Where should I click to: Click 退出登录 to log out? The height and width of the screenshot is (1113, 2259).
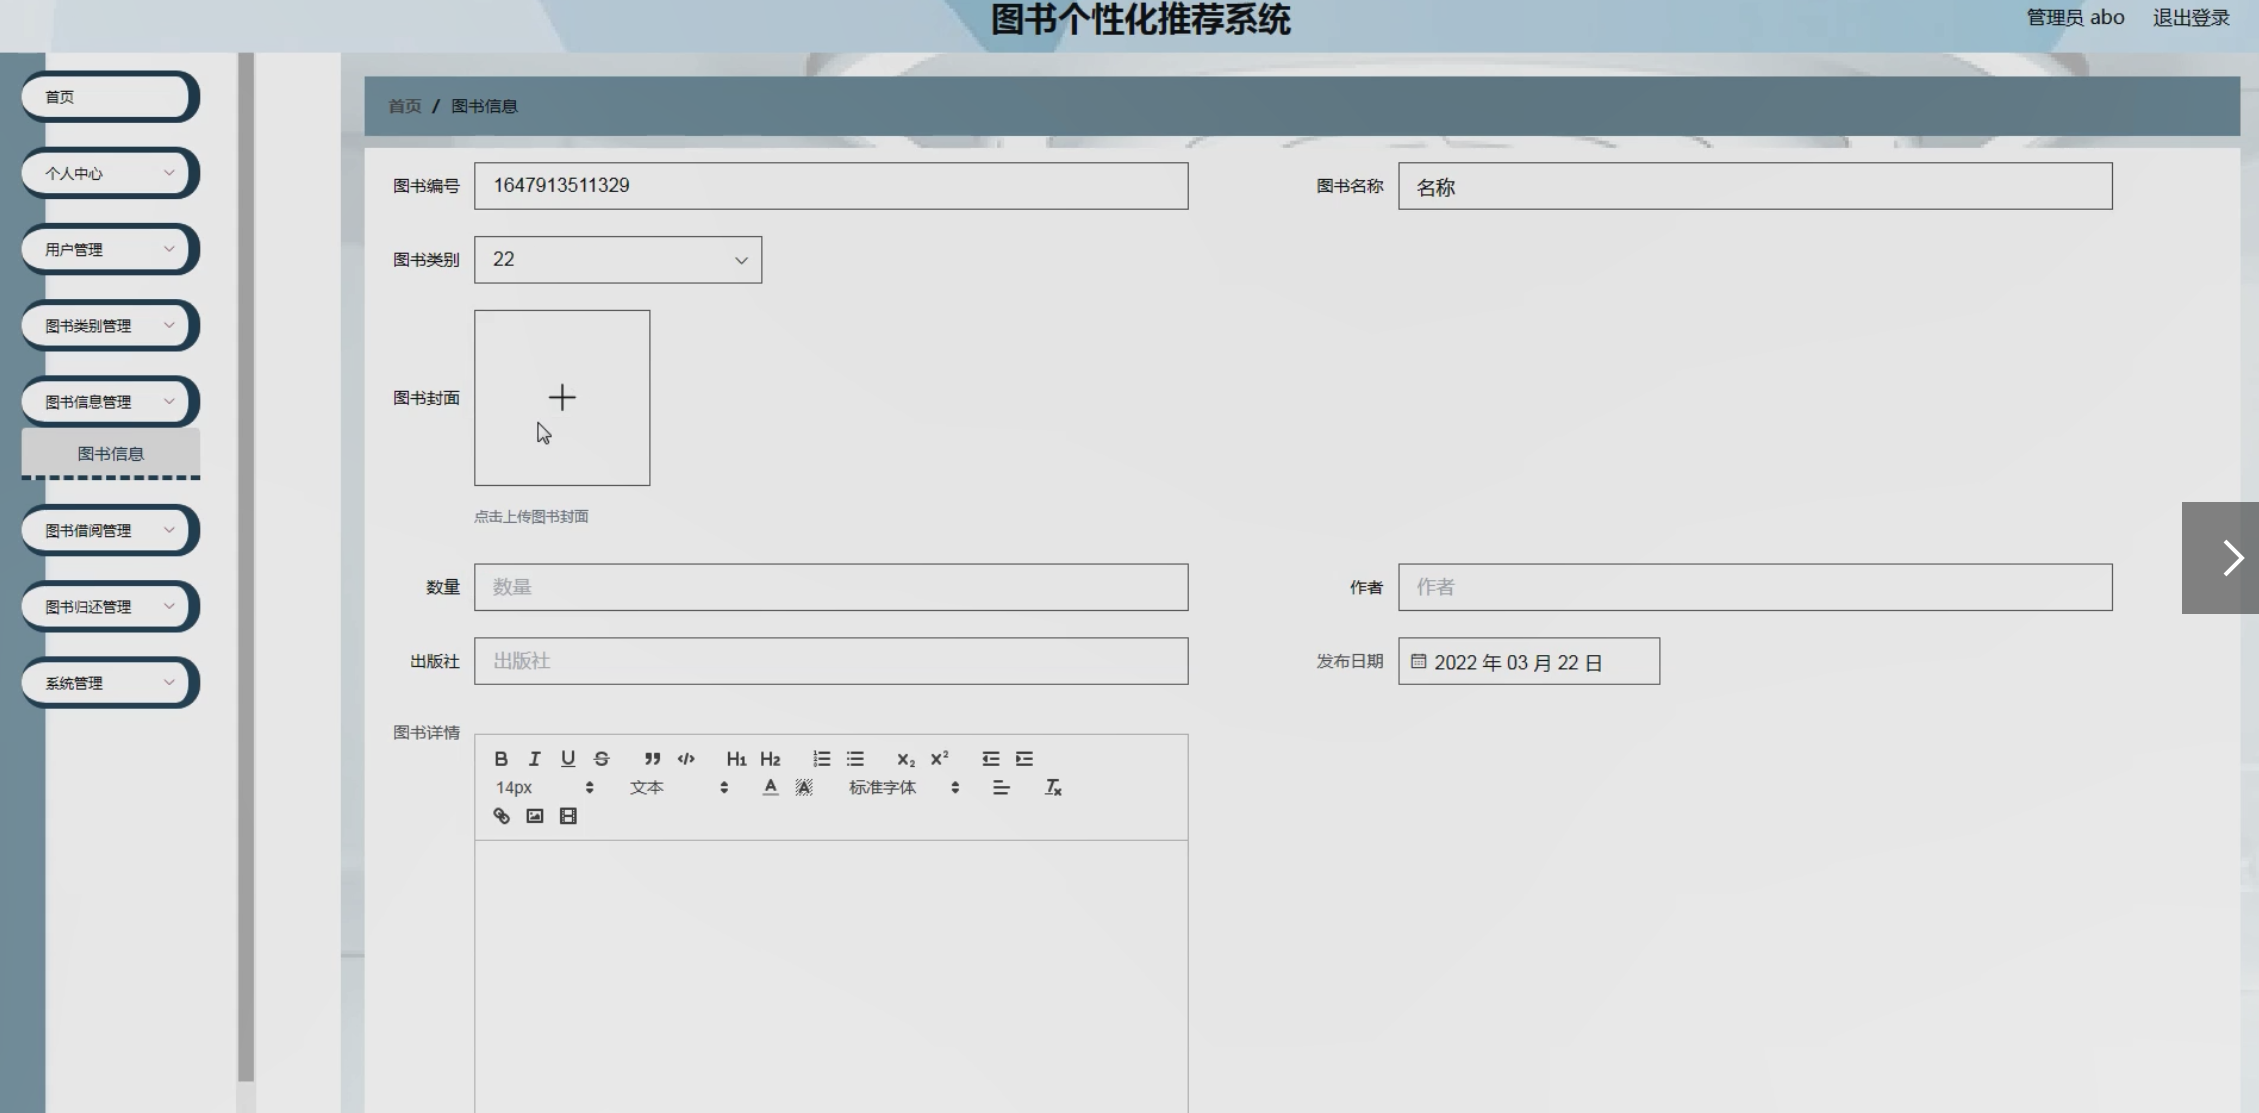[x=2190, y=18]
